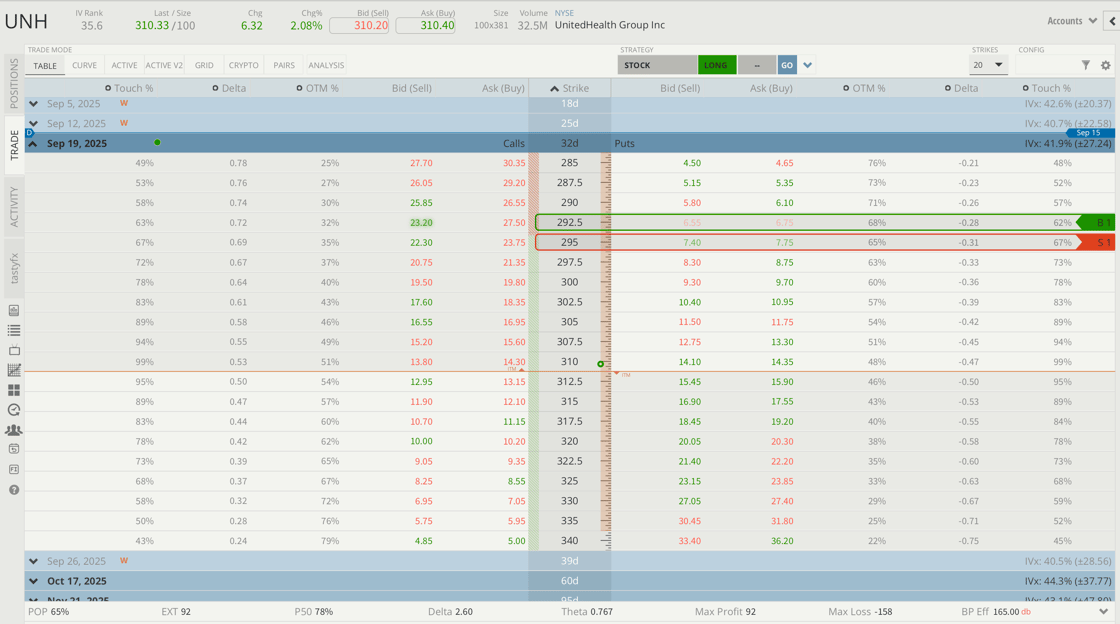Image resolution: width=1120 pixels, height=624 pixels.
Task: Click the 305 strike price cell
Action: pos(569,322)
